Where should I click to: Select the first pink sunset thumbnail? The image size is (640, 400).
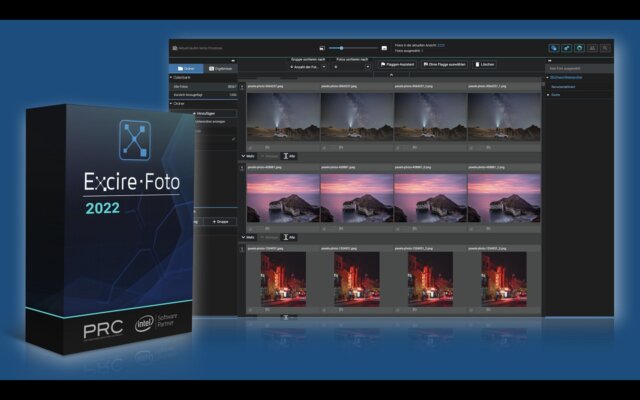click(x=283, y=198)
